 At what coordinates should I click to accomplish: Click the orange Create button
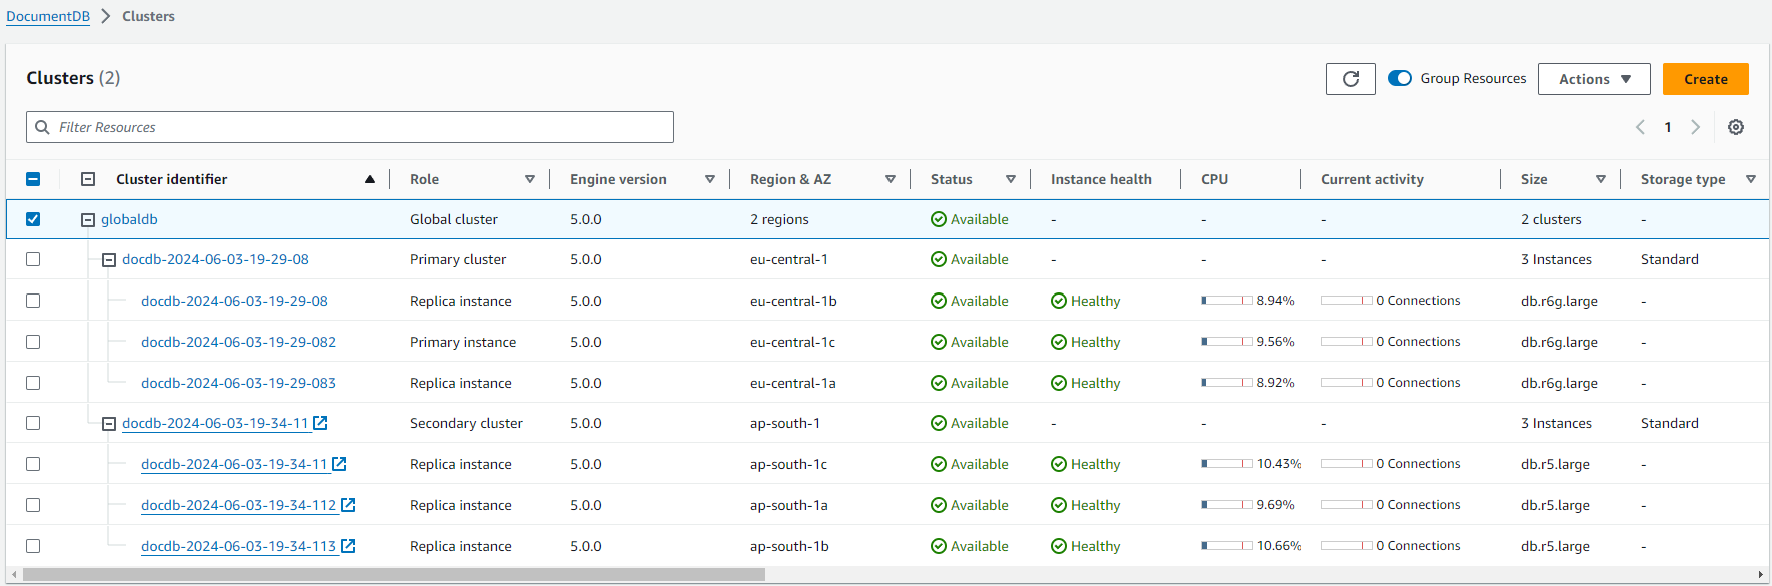1705,79
